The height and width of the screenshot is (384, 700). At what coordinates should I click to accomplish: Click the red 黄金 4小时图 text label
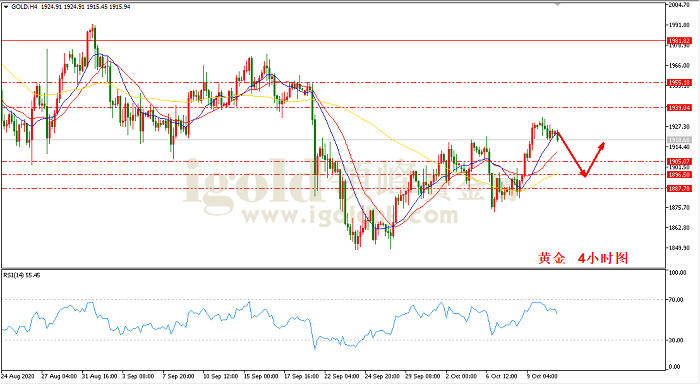click(x=583, y=258)
